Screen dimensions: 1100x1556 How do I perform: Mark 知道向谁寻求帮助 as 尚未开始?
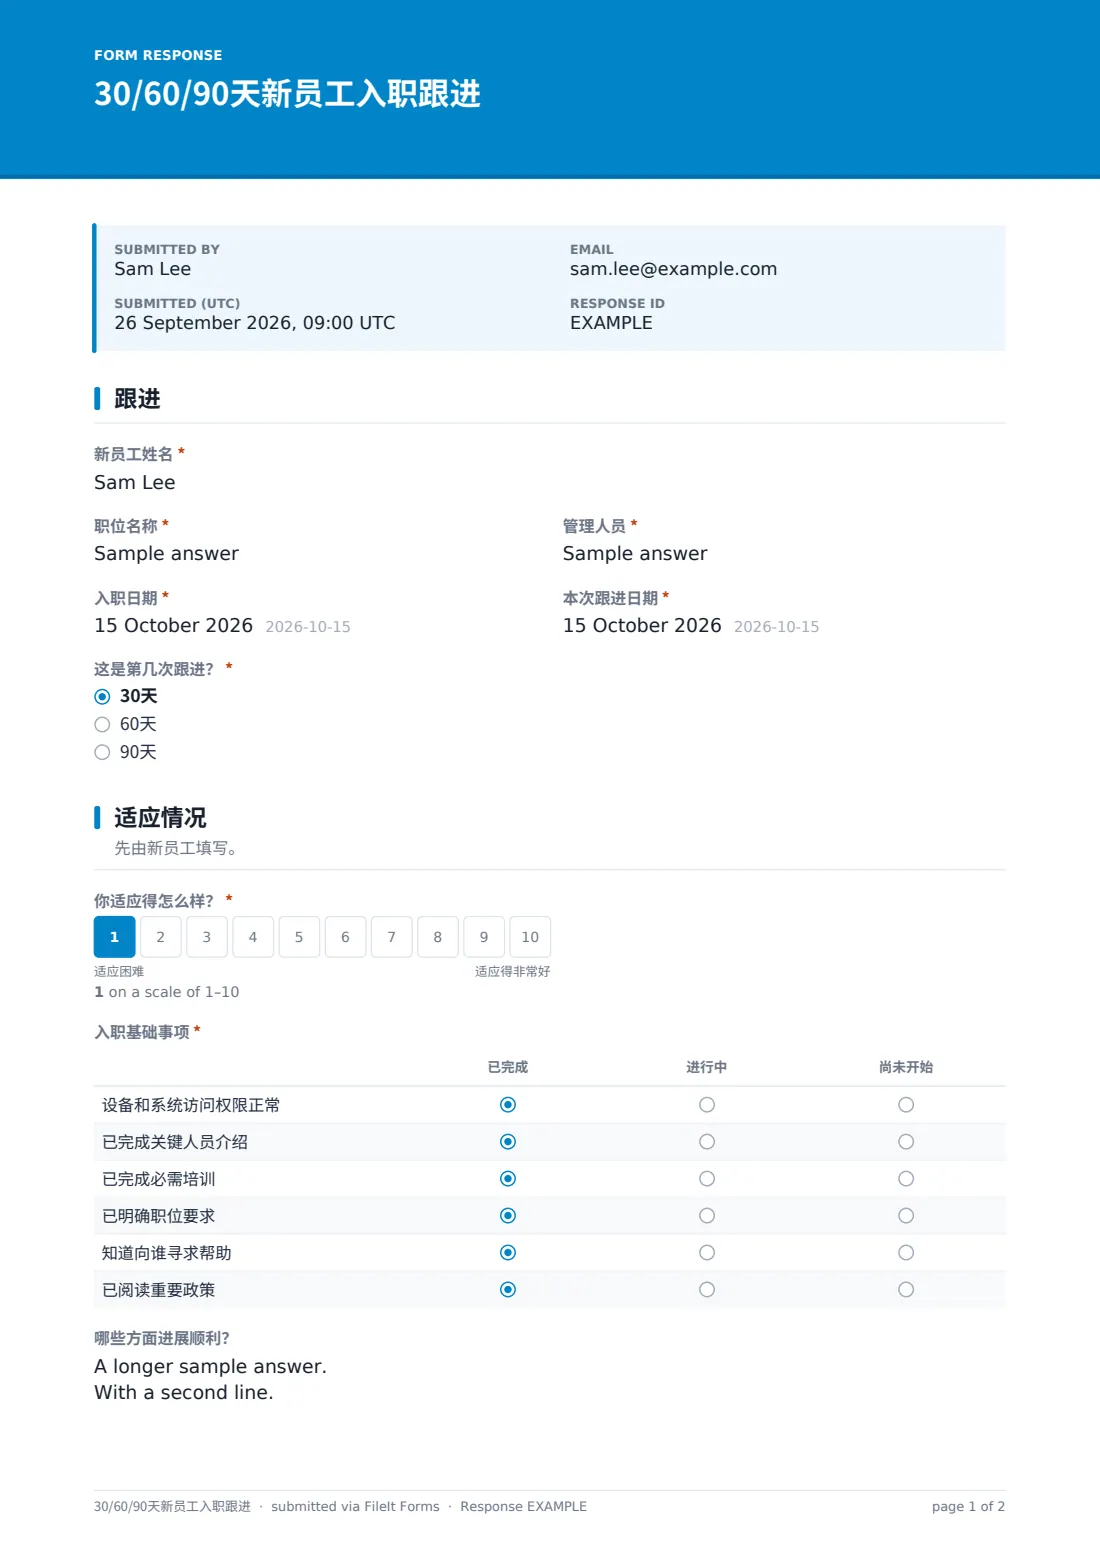[906, 1253]
